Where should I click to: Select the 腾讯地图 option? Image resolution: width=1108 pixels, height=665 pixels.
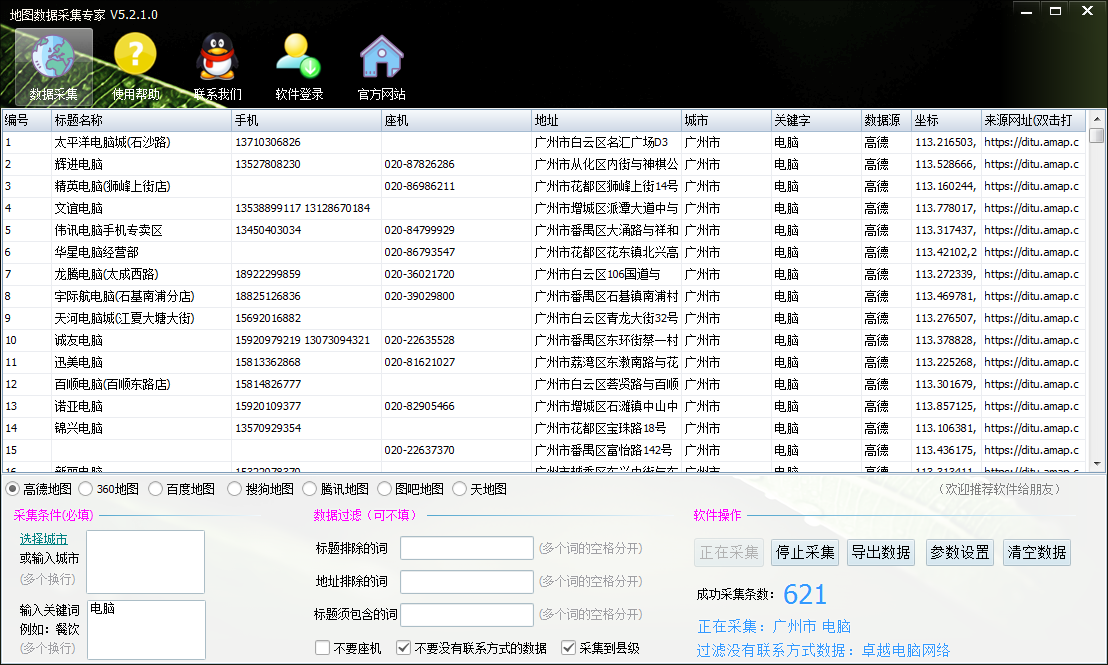311,489
